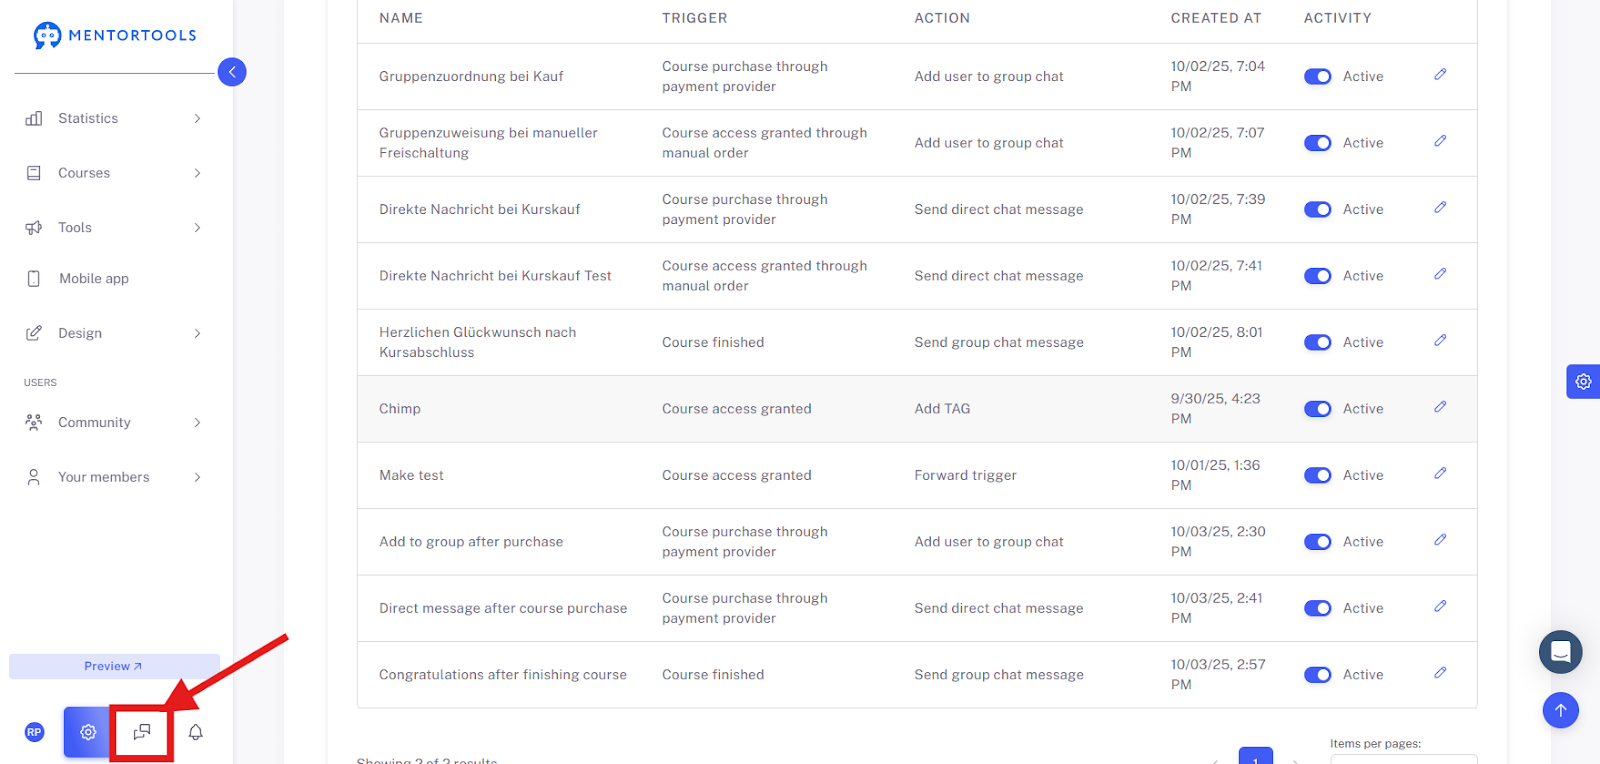The image size is (1600, 764).
Task: Click the Preview button
Action: tap(114, 666)
